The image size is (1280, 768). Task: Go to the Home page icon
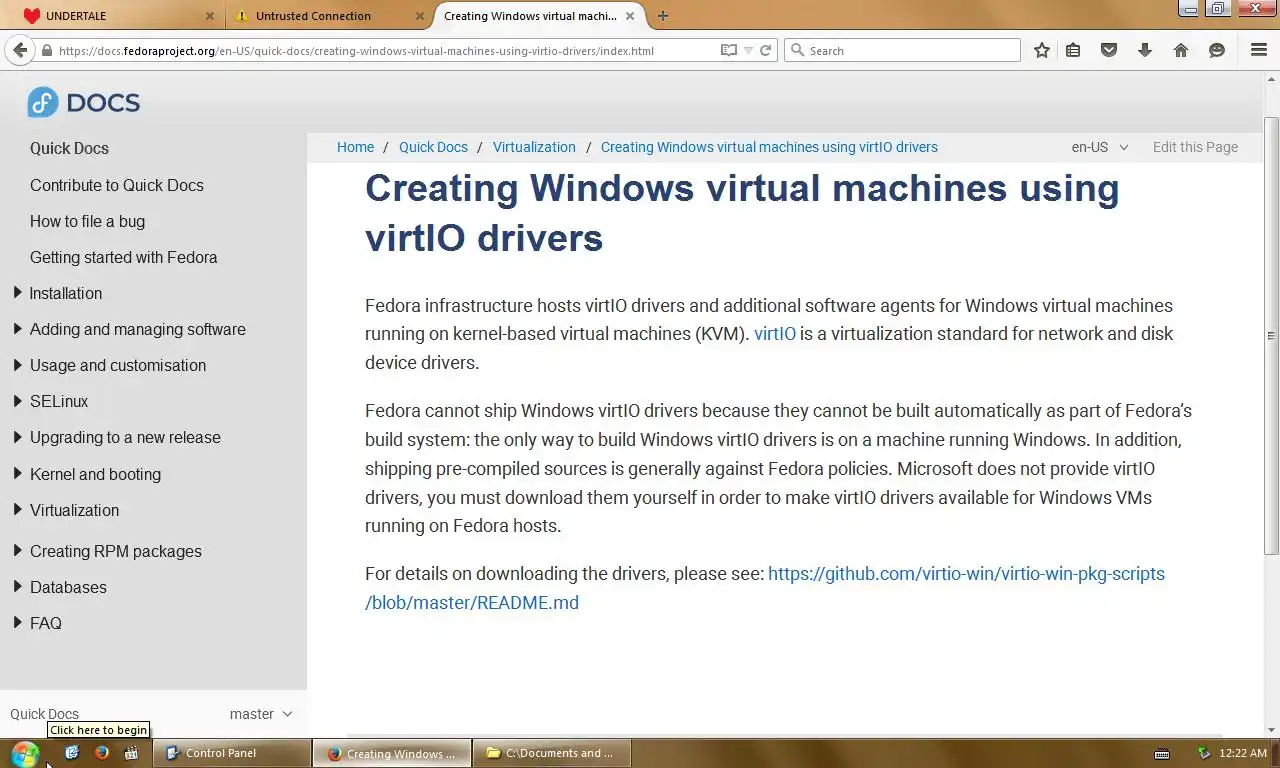(x=1181, y=50)
